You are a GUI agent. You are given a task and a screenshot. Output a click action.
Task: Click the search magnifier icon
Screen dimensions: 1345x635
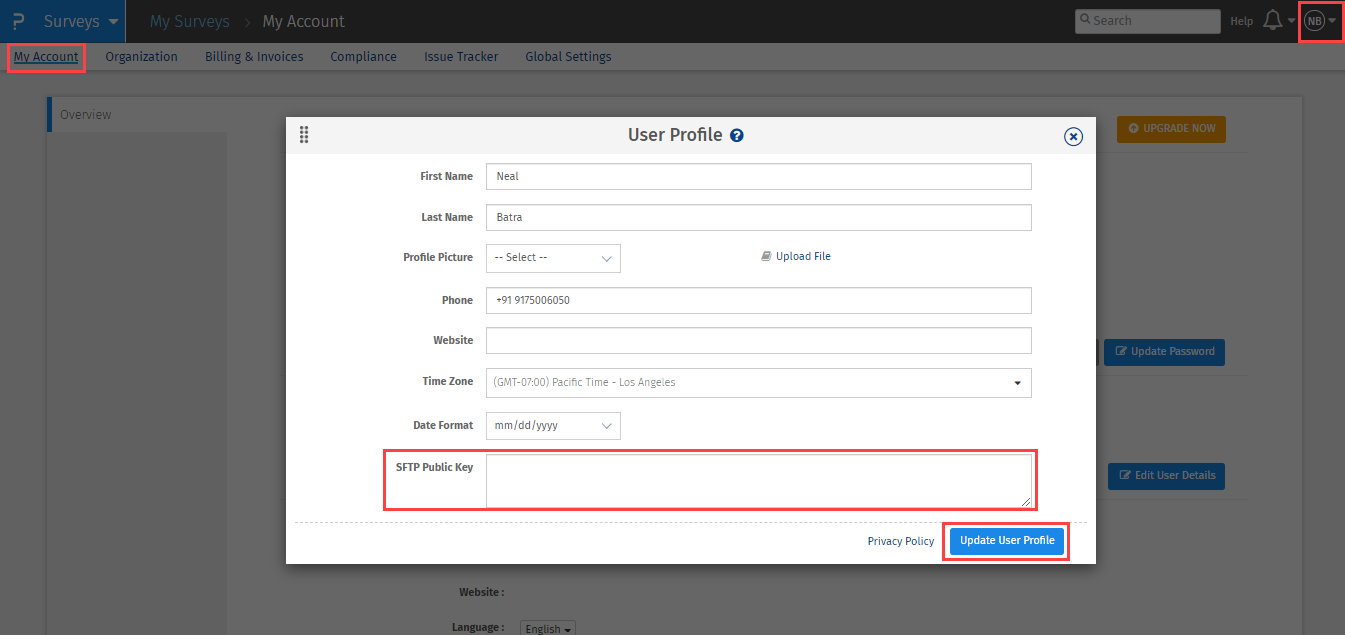(1085, 20)
